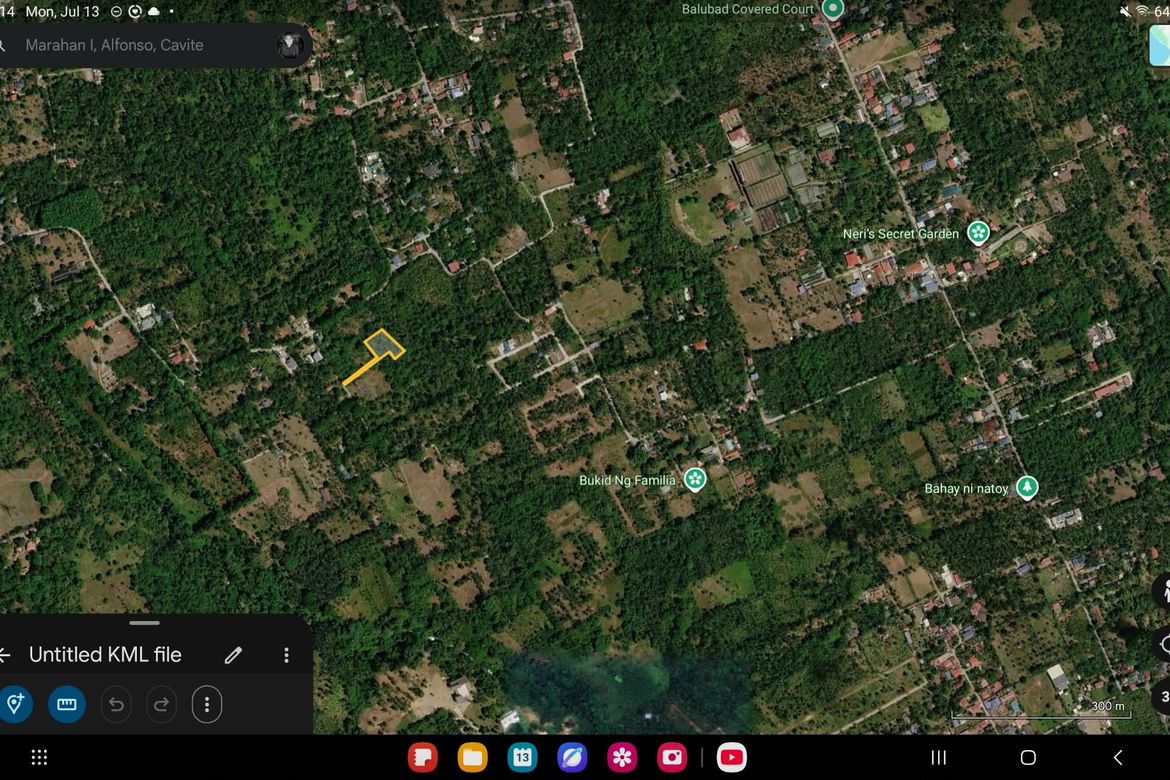
Task: Rename project with the pencil edit icon
Action: (x=234, y=655)
